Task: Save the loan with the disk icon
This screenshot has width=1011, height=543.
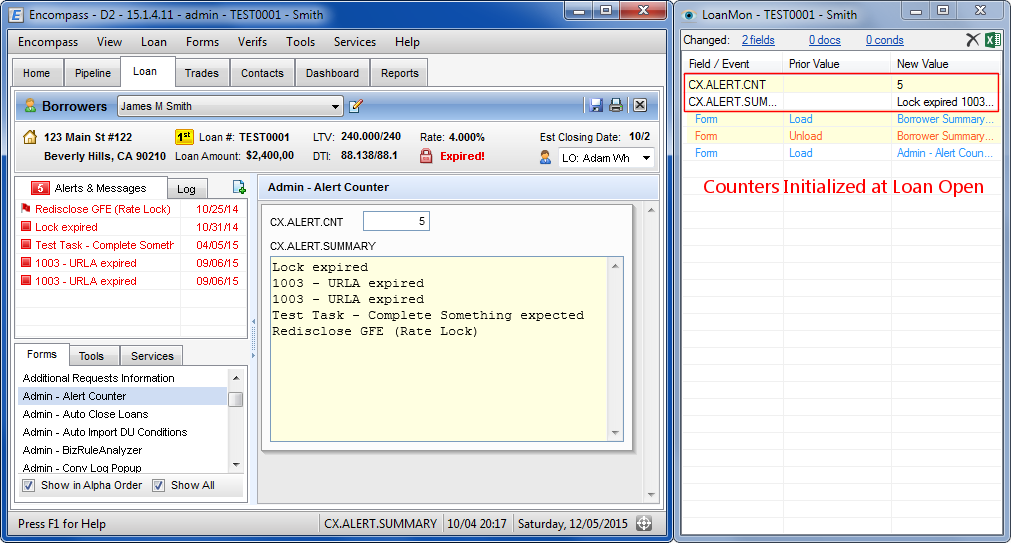Action: point(596,105)
